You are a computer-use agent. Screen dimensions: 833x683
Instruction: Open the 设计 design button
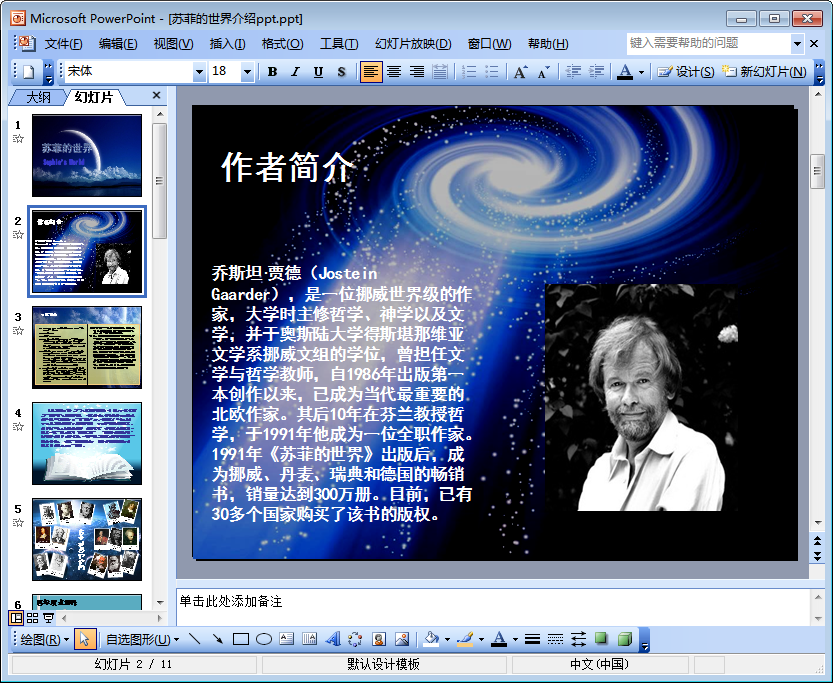(686, 72)
